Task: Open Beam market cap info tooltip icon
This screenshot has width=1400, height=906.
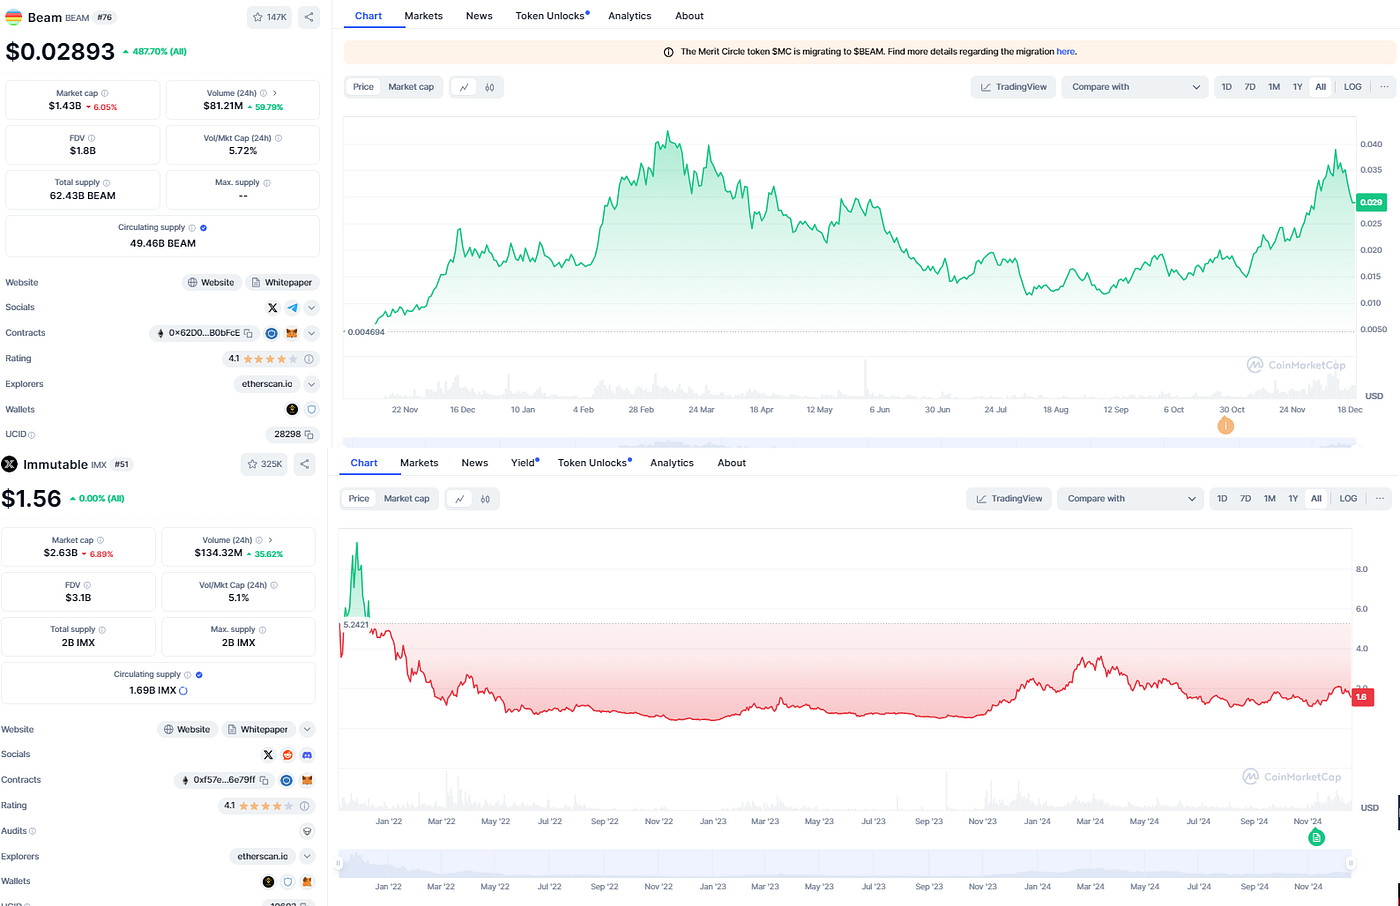Action: (105, 94)
